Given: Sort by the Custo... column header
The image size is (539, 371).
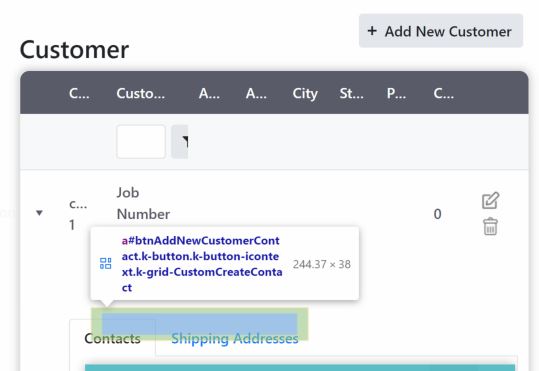Looking at the screenshot, I should pos(141,94).
